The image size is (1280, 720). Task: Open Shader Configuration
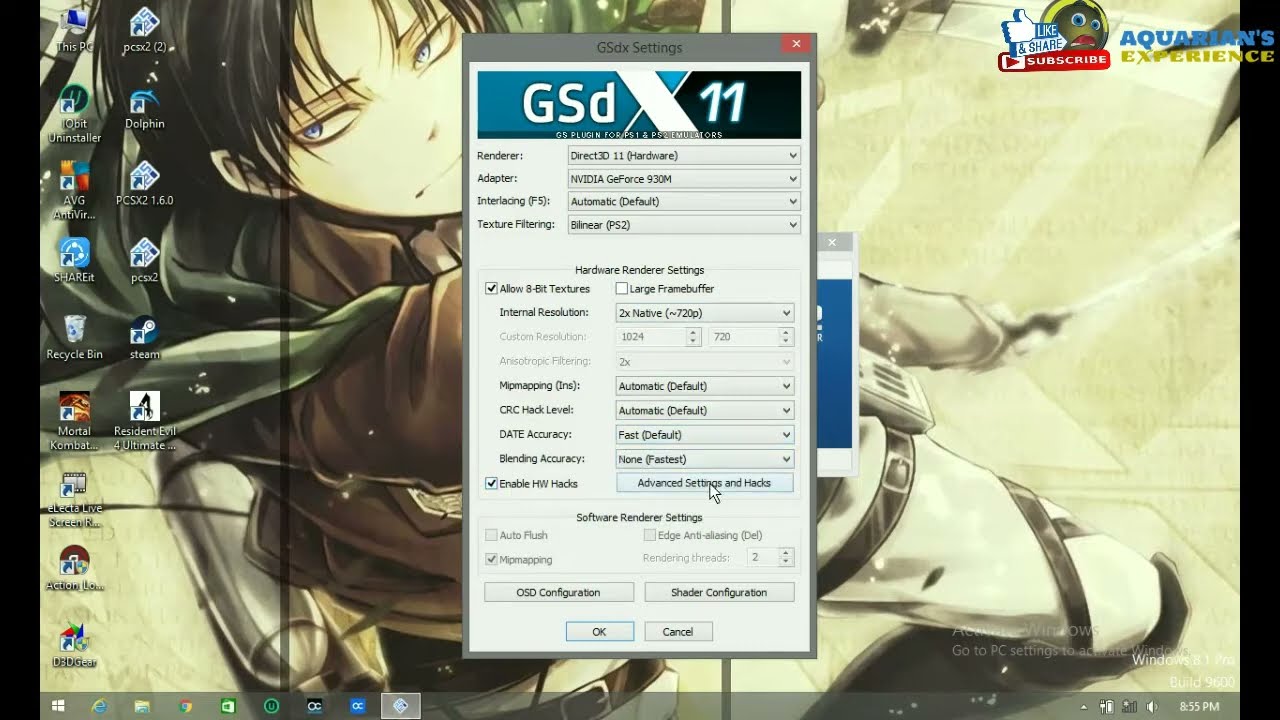click(x=719, y=593)
